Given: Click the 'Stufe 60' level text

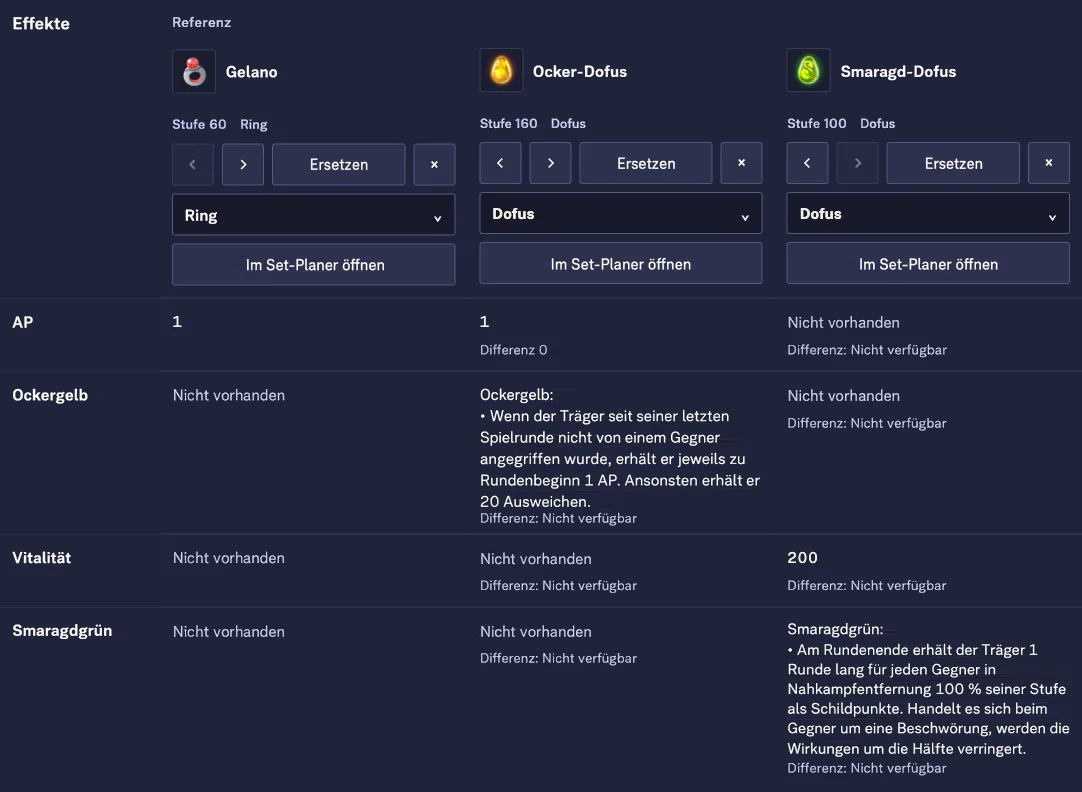Looking at the screenshot, I should click(199, 124).
